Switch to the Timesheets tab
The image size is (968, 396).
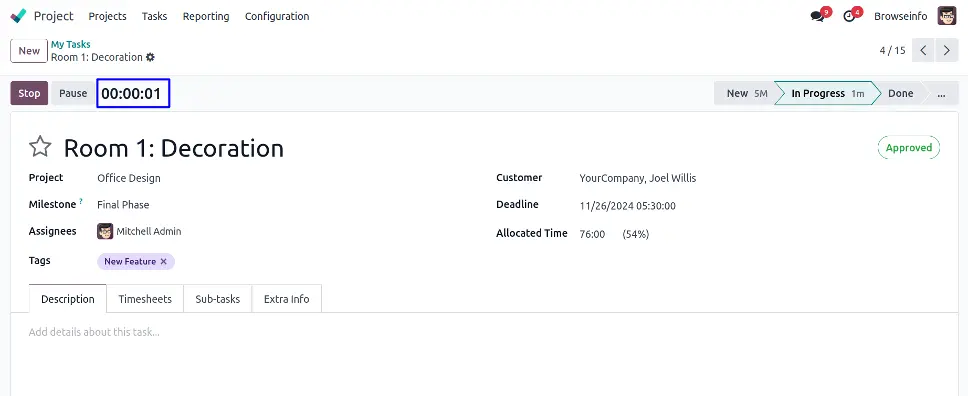145,299
